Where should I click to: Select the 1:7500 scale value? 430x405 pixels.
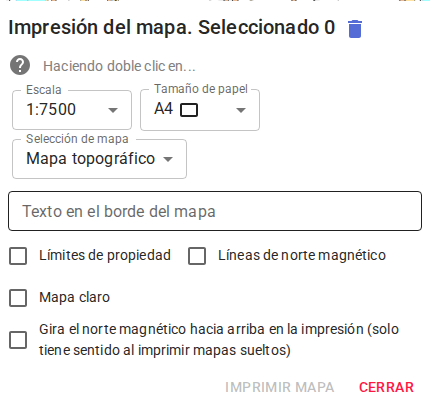coord(51,109)
